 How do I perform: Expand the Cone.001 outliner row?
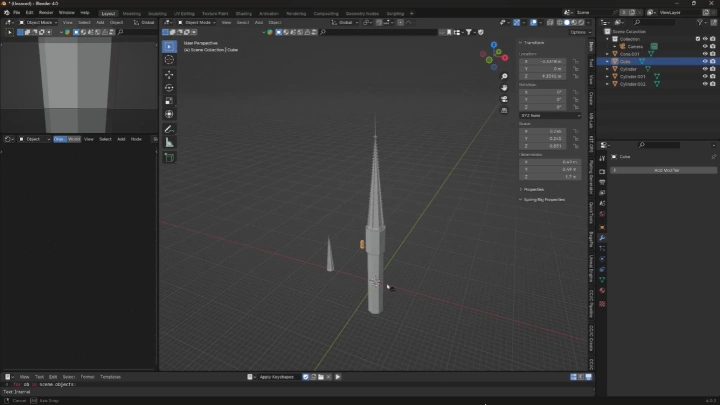tap(608, 54)
